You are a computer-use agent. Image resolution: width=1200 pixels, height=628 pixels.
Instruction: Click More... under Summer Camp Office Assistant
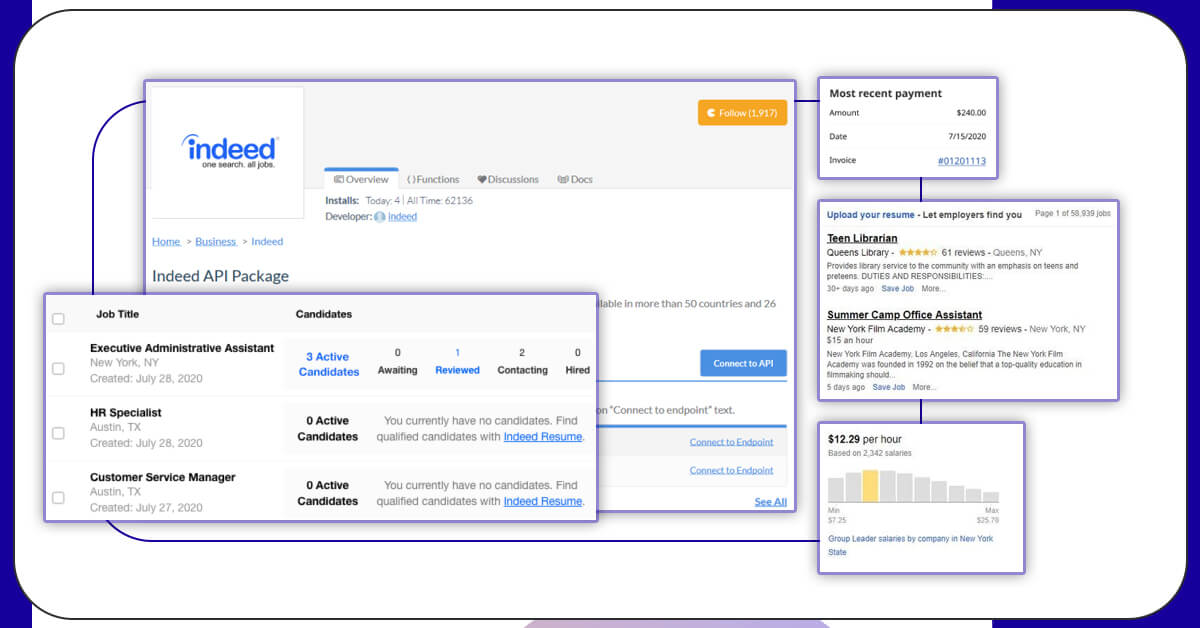[x=924, y=387]
